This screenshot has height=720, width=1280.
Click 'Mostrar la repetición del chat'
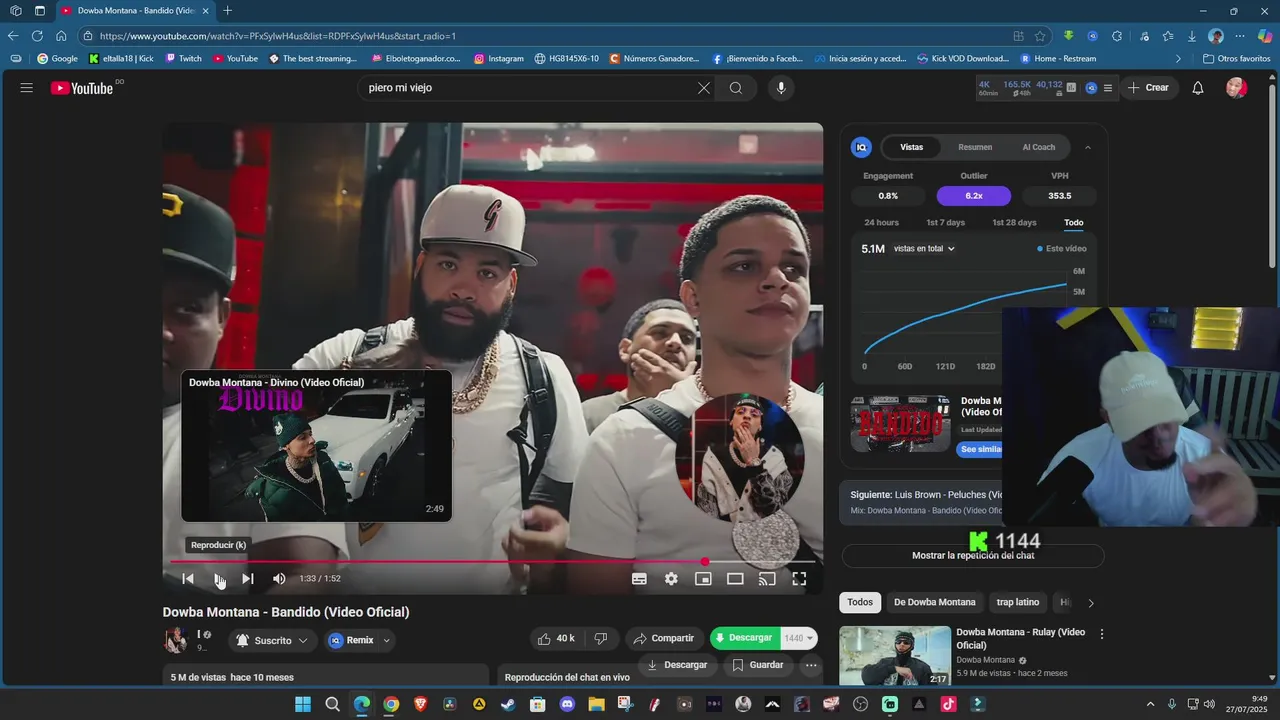tap(972, 555)
